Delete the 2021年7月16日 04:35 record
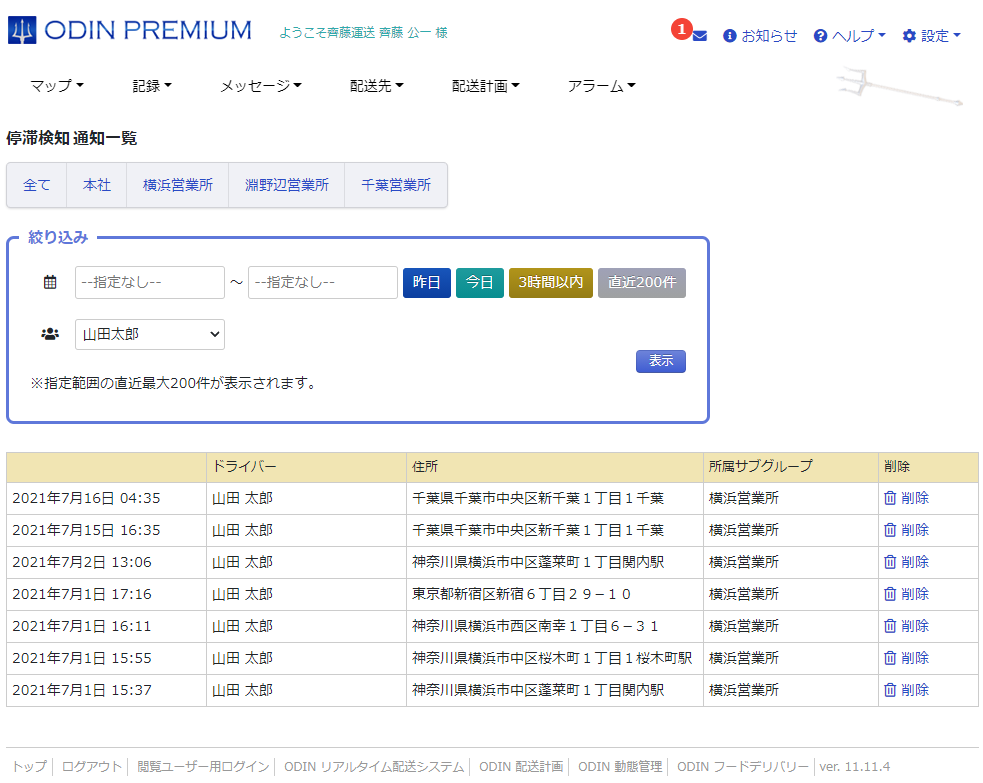The width and height of the screenshot is (983, 783). 906,498
